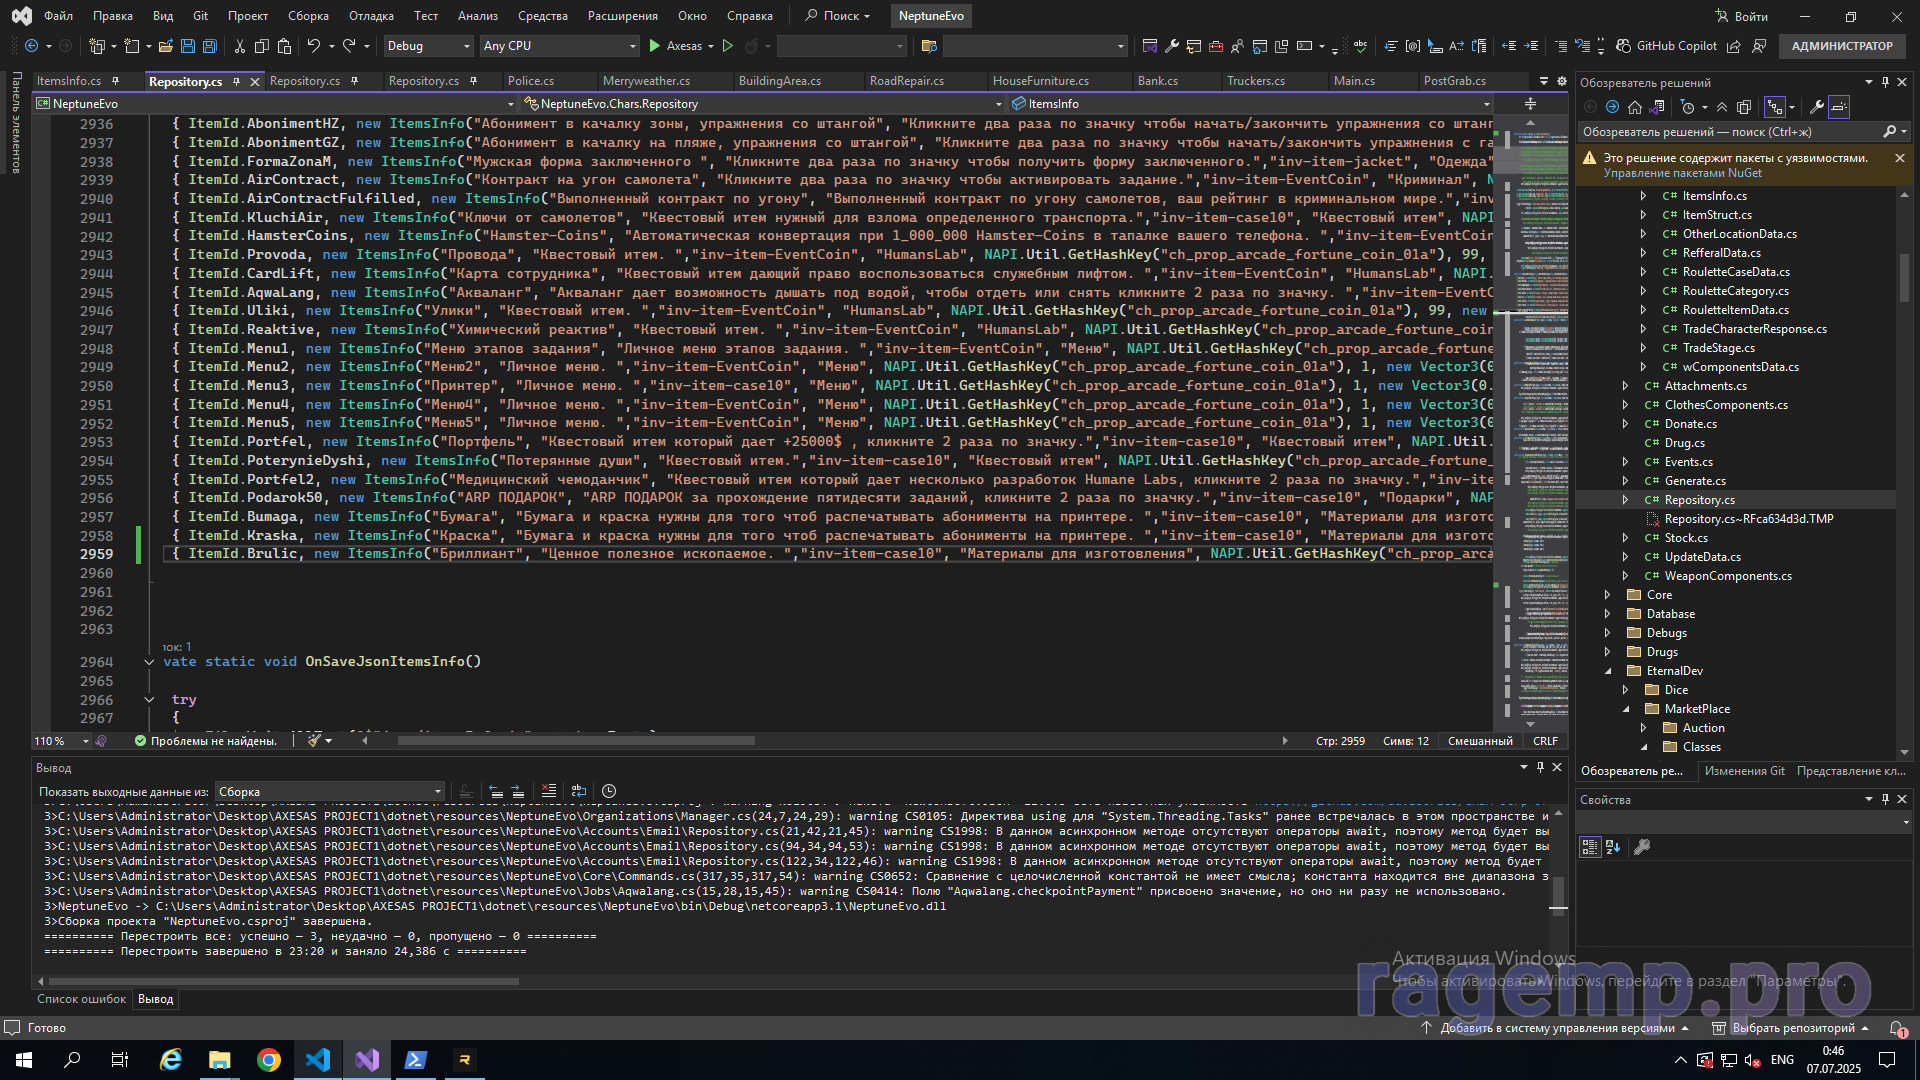
Task: Click the Share icon next to GitHub Copilot
Action: point(1734,46)
